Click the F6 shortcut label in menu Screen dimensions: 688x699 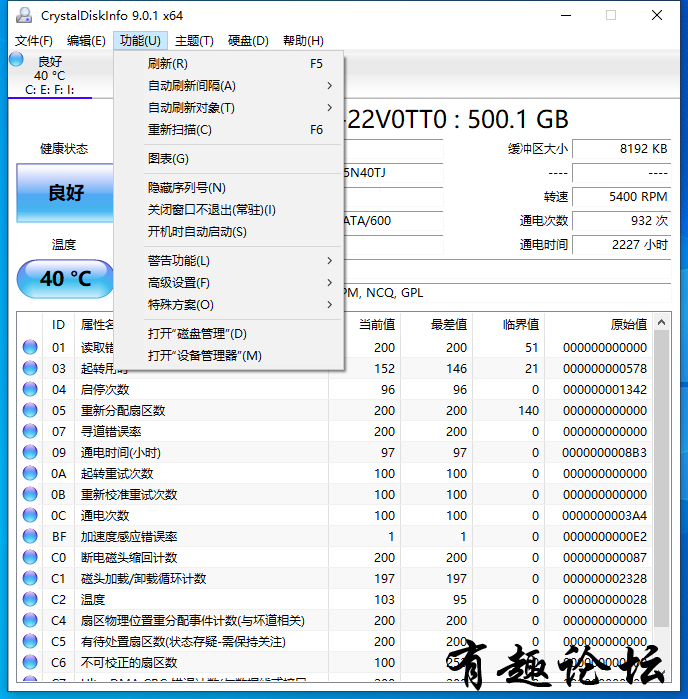[x=316, y=130]
